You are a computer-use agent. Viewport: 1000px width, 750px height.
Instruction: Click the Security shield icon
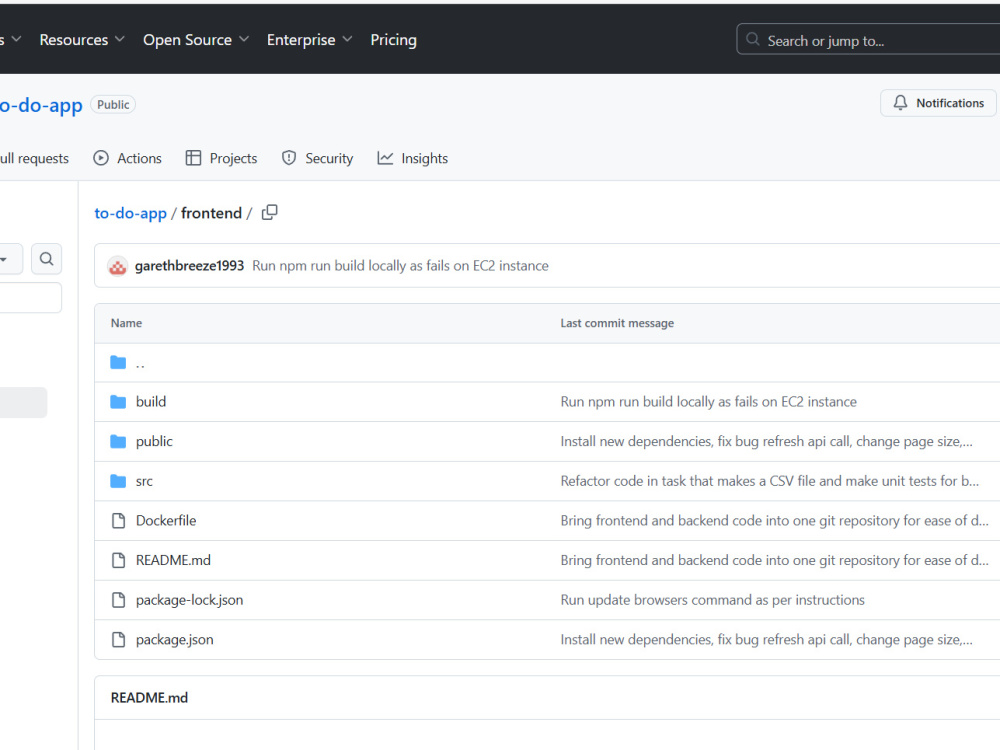[289, 158]
